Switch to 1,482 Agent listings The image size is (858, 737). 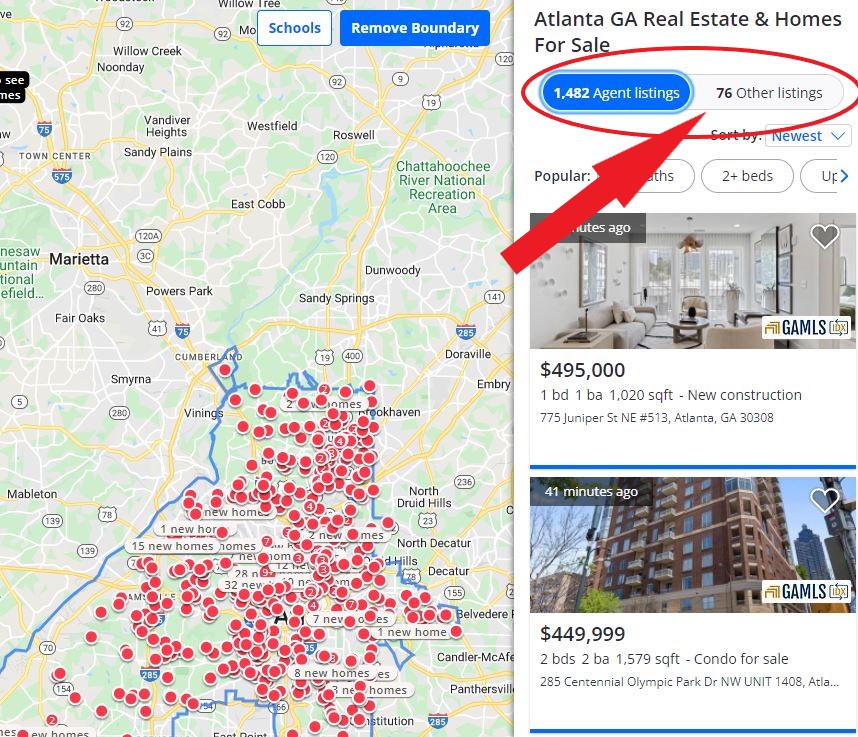tap(617, 93)
